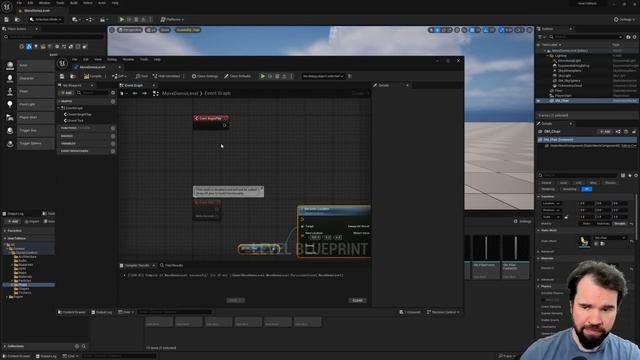Set Mobility to Stationary
The height and width of the screenshot is (360, 640).
603,224
